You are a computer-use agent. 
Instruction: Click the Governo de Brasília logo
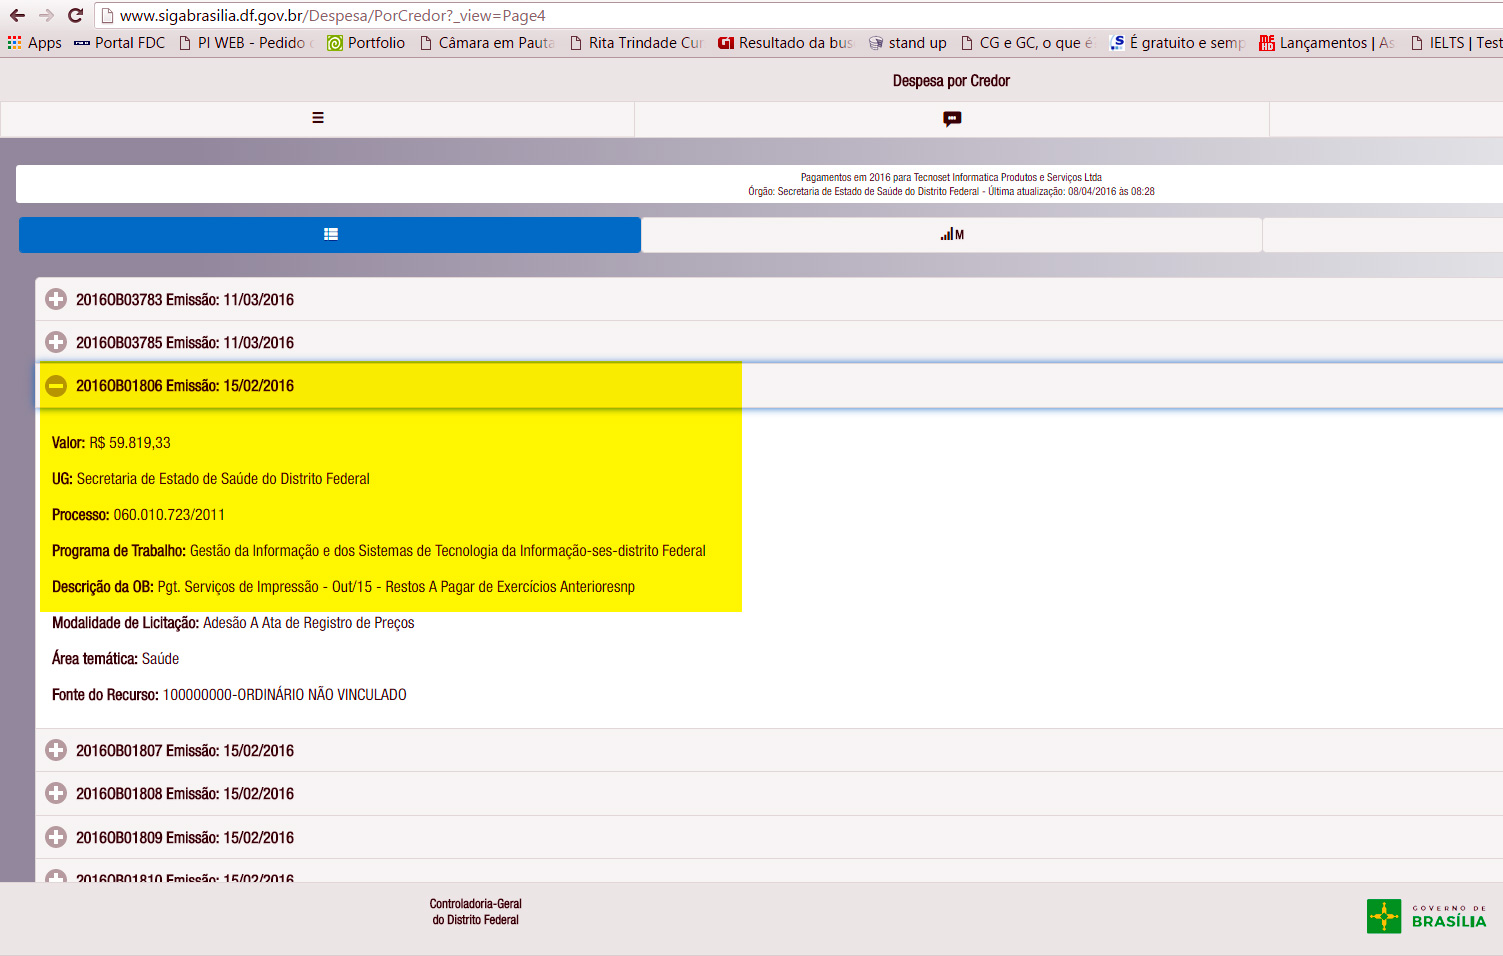tap(1427, 916)
